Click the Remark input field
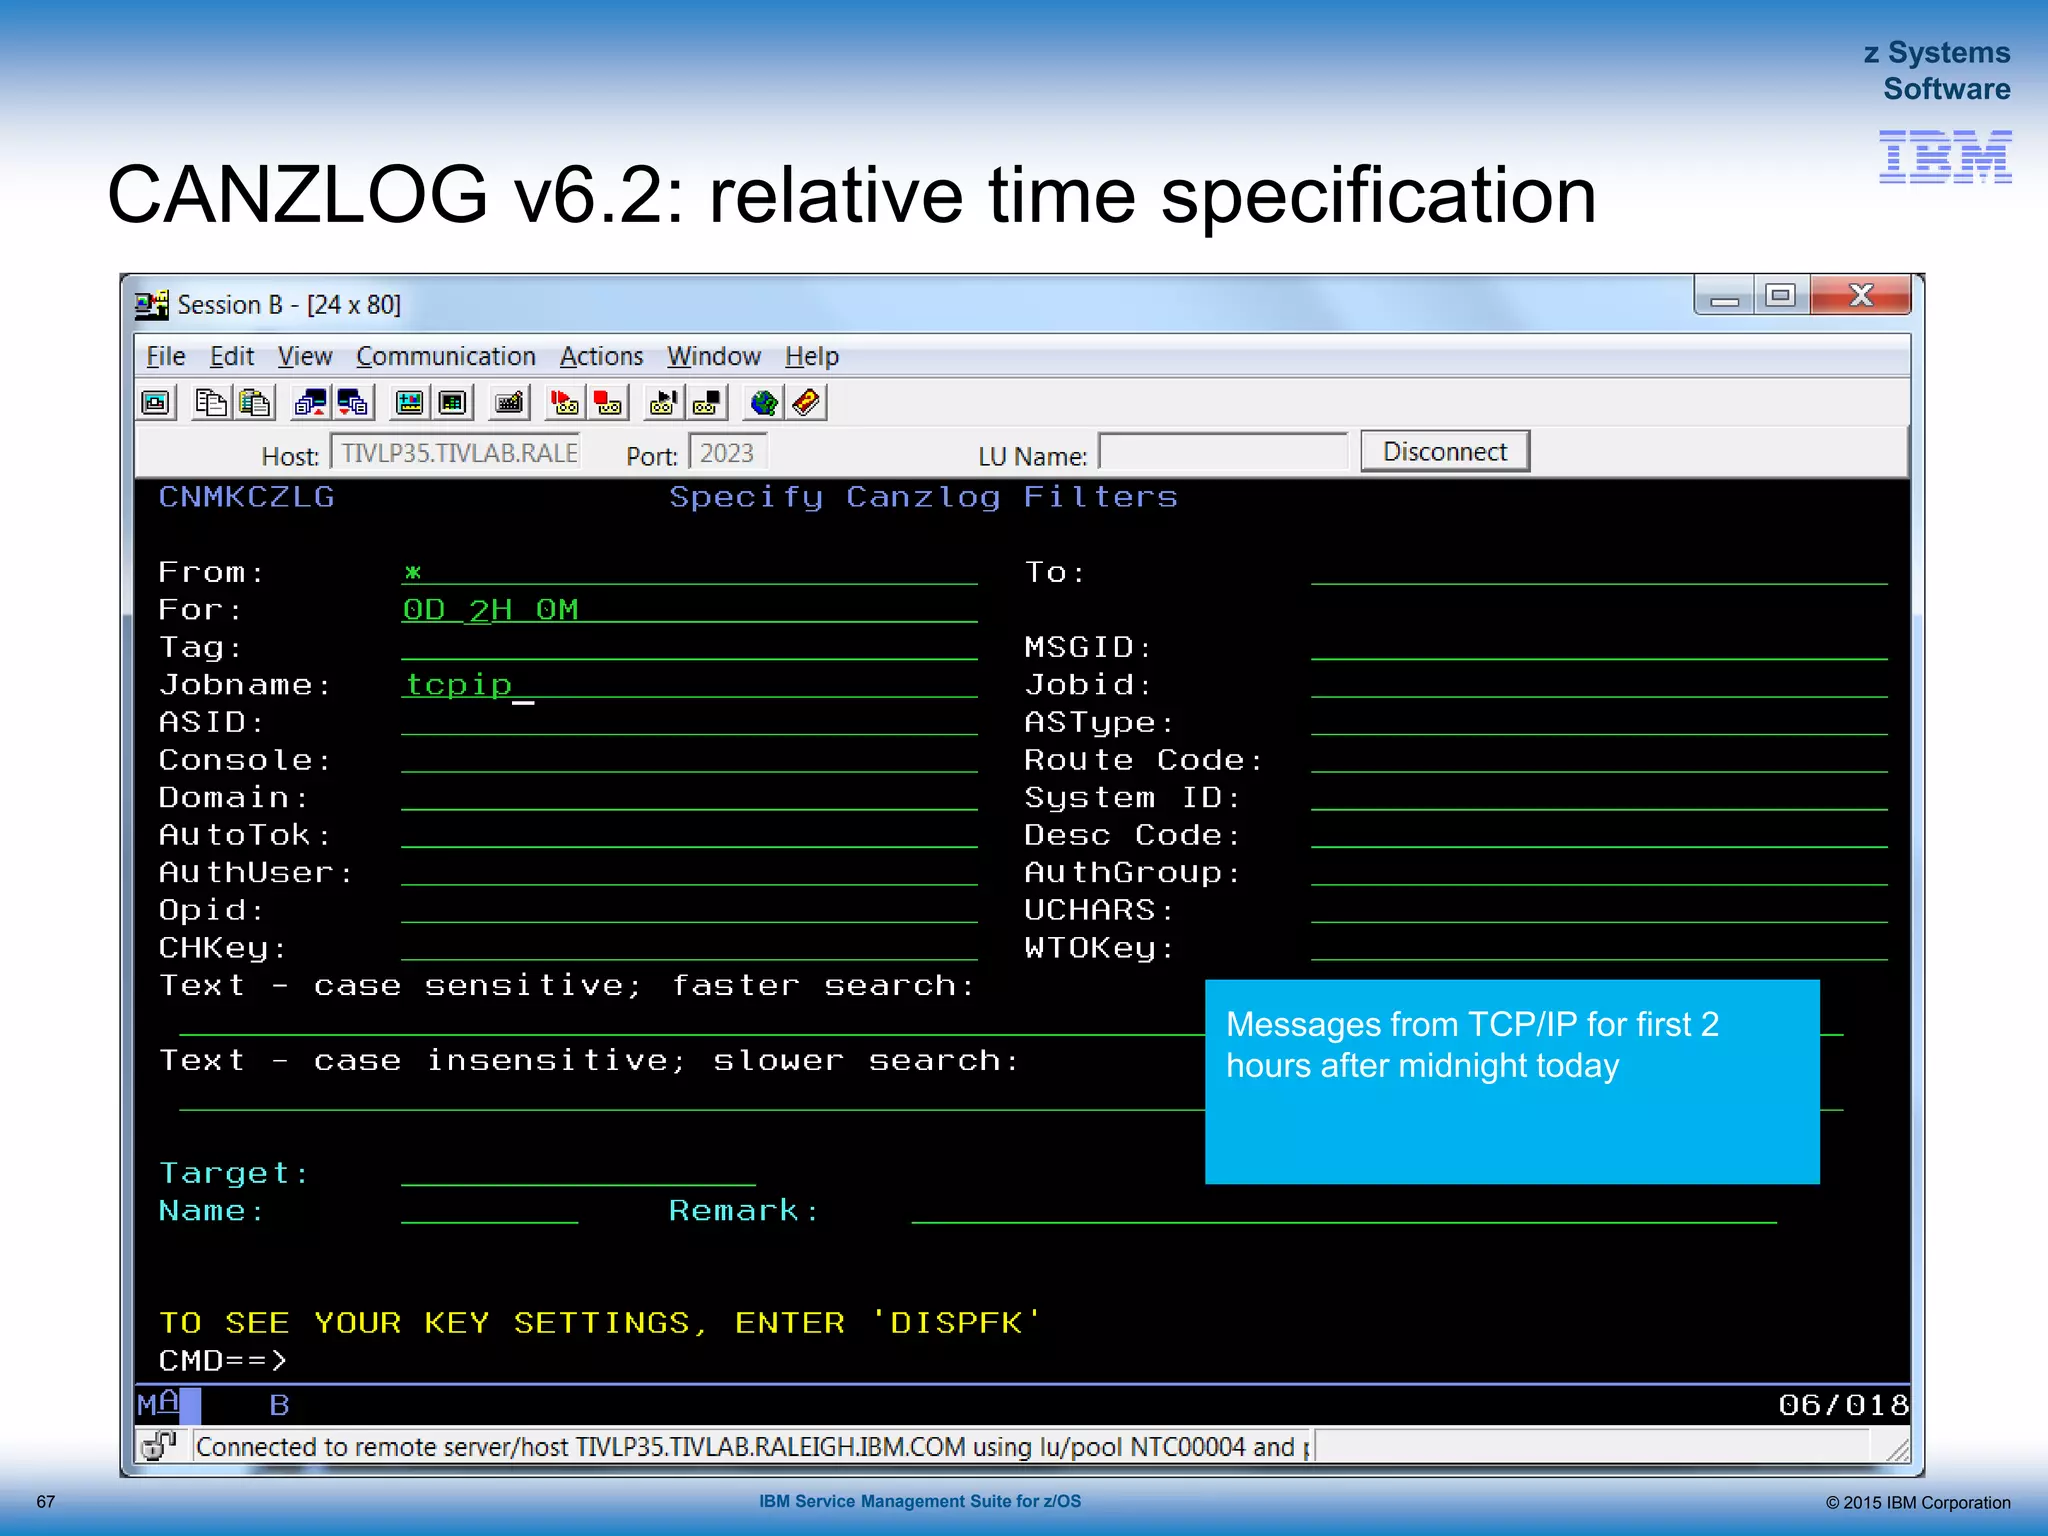 pos(1344,1210)
